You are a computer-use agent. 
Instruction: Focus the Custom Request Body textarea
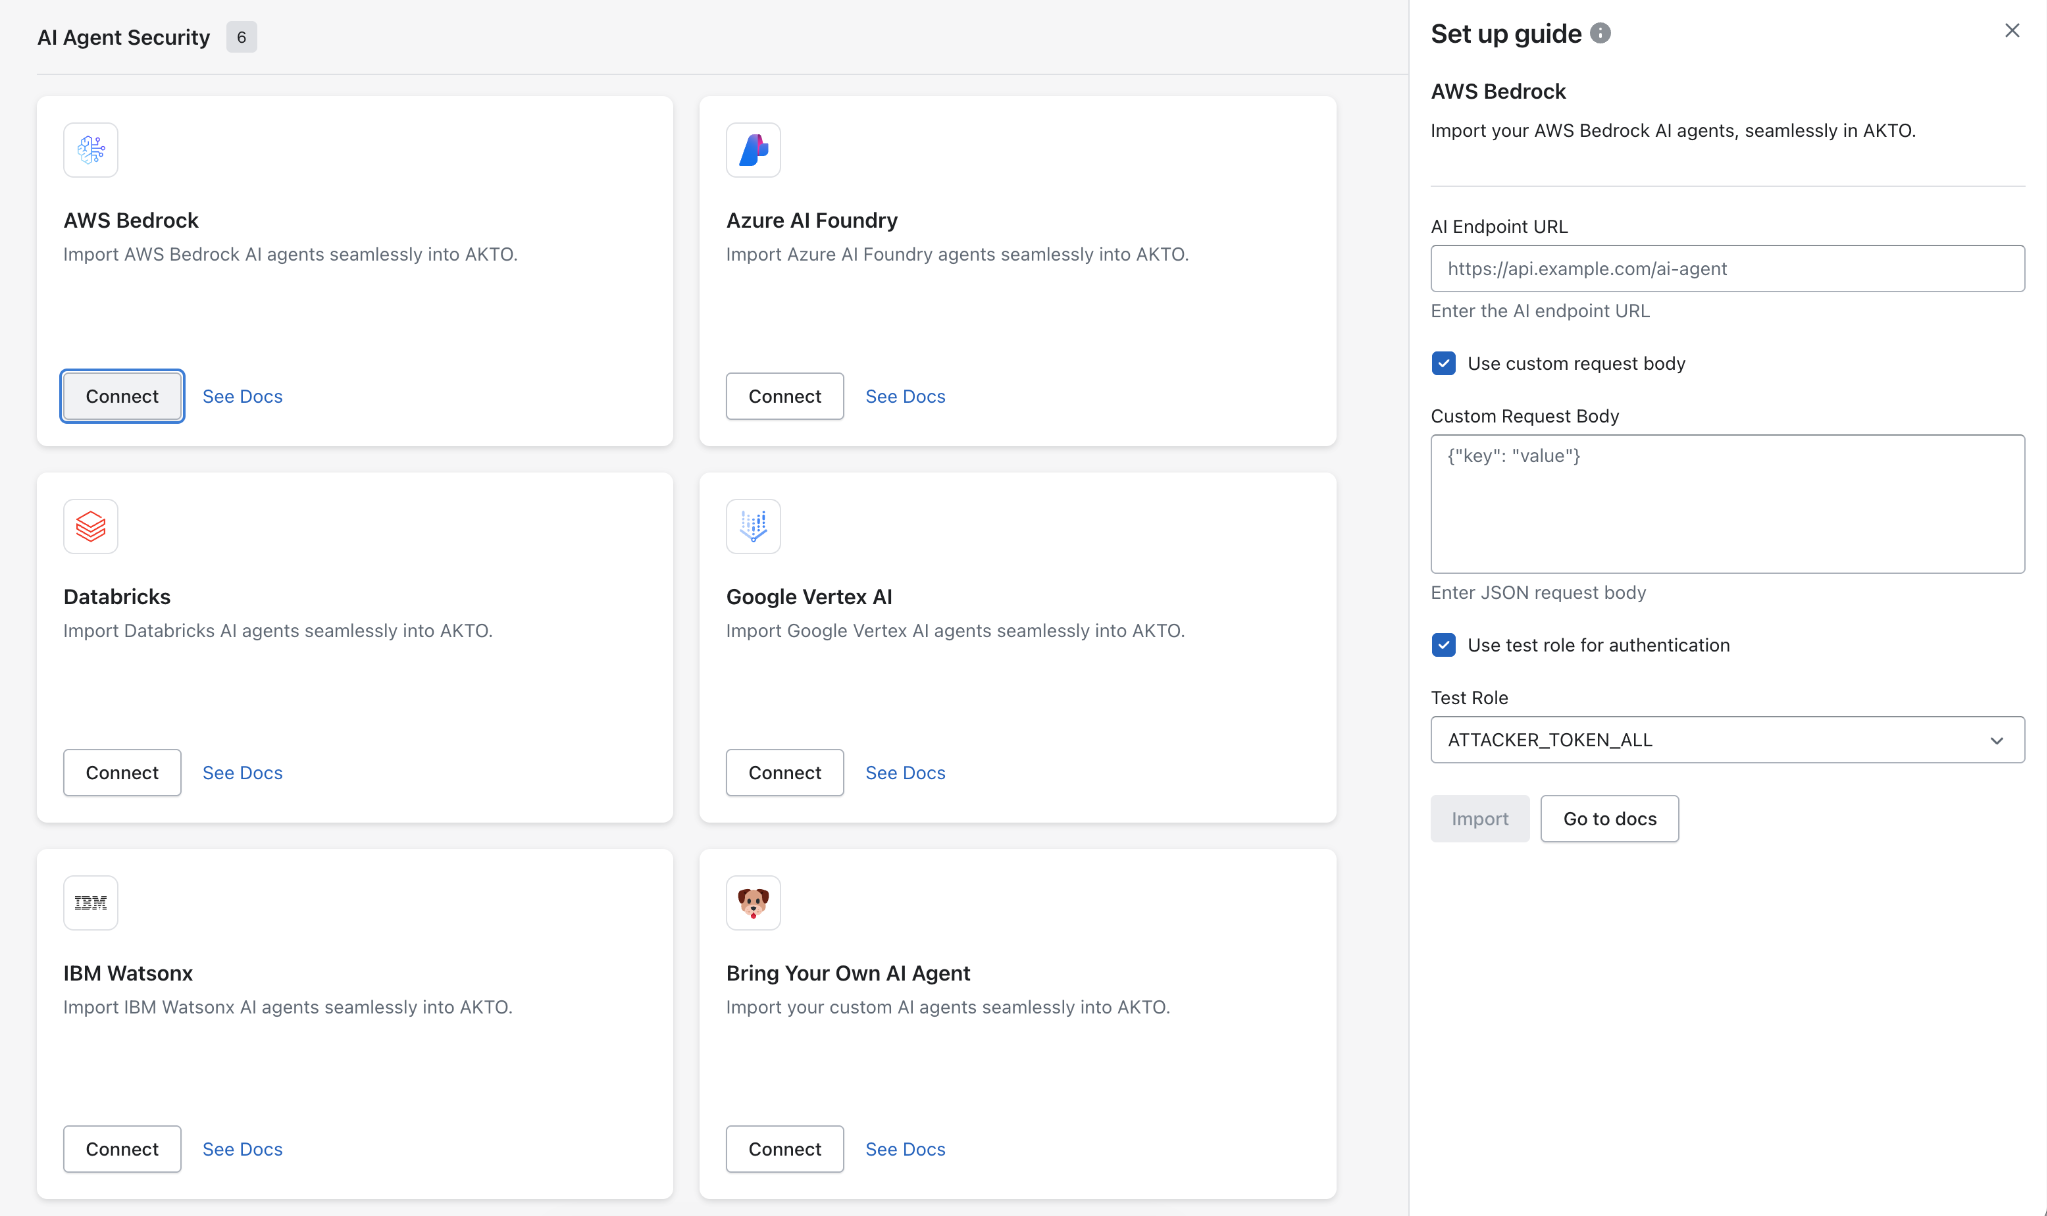(x=1727, y=504)
